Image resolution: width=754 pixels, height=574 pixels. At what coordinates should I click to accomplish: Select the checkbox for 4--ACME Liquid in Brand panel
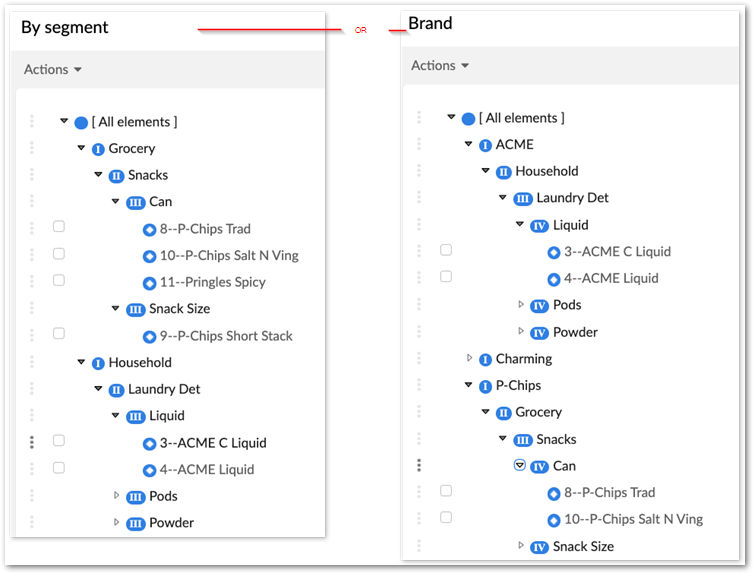pyautogui.click(x=446, y=276)
